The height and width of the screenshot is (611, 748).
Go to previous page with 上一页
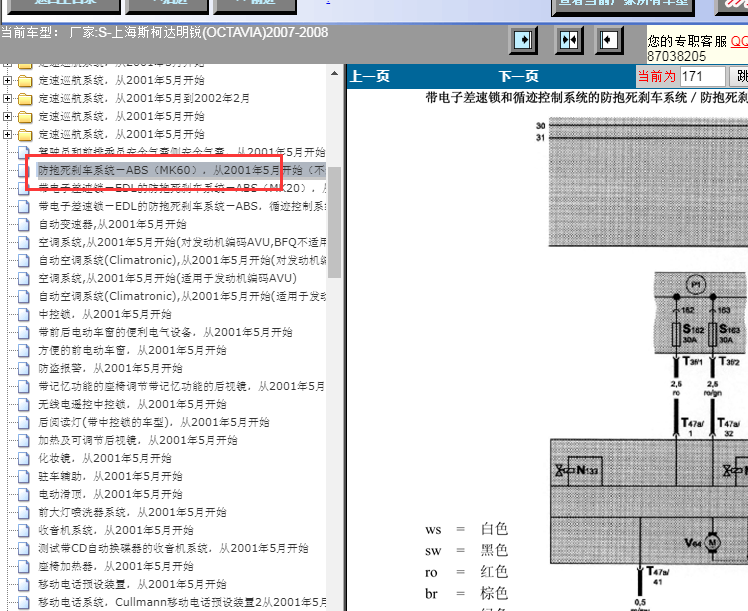pyautogui.click(x=370, y=76)
